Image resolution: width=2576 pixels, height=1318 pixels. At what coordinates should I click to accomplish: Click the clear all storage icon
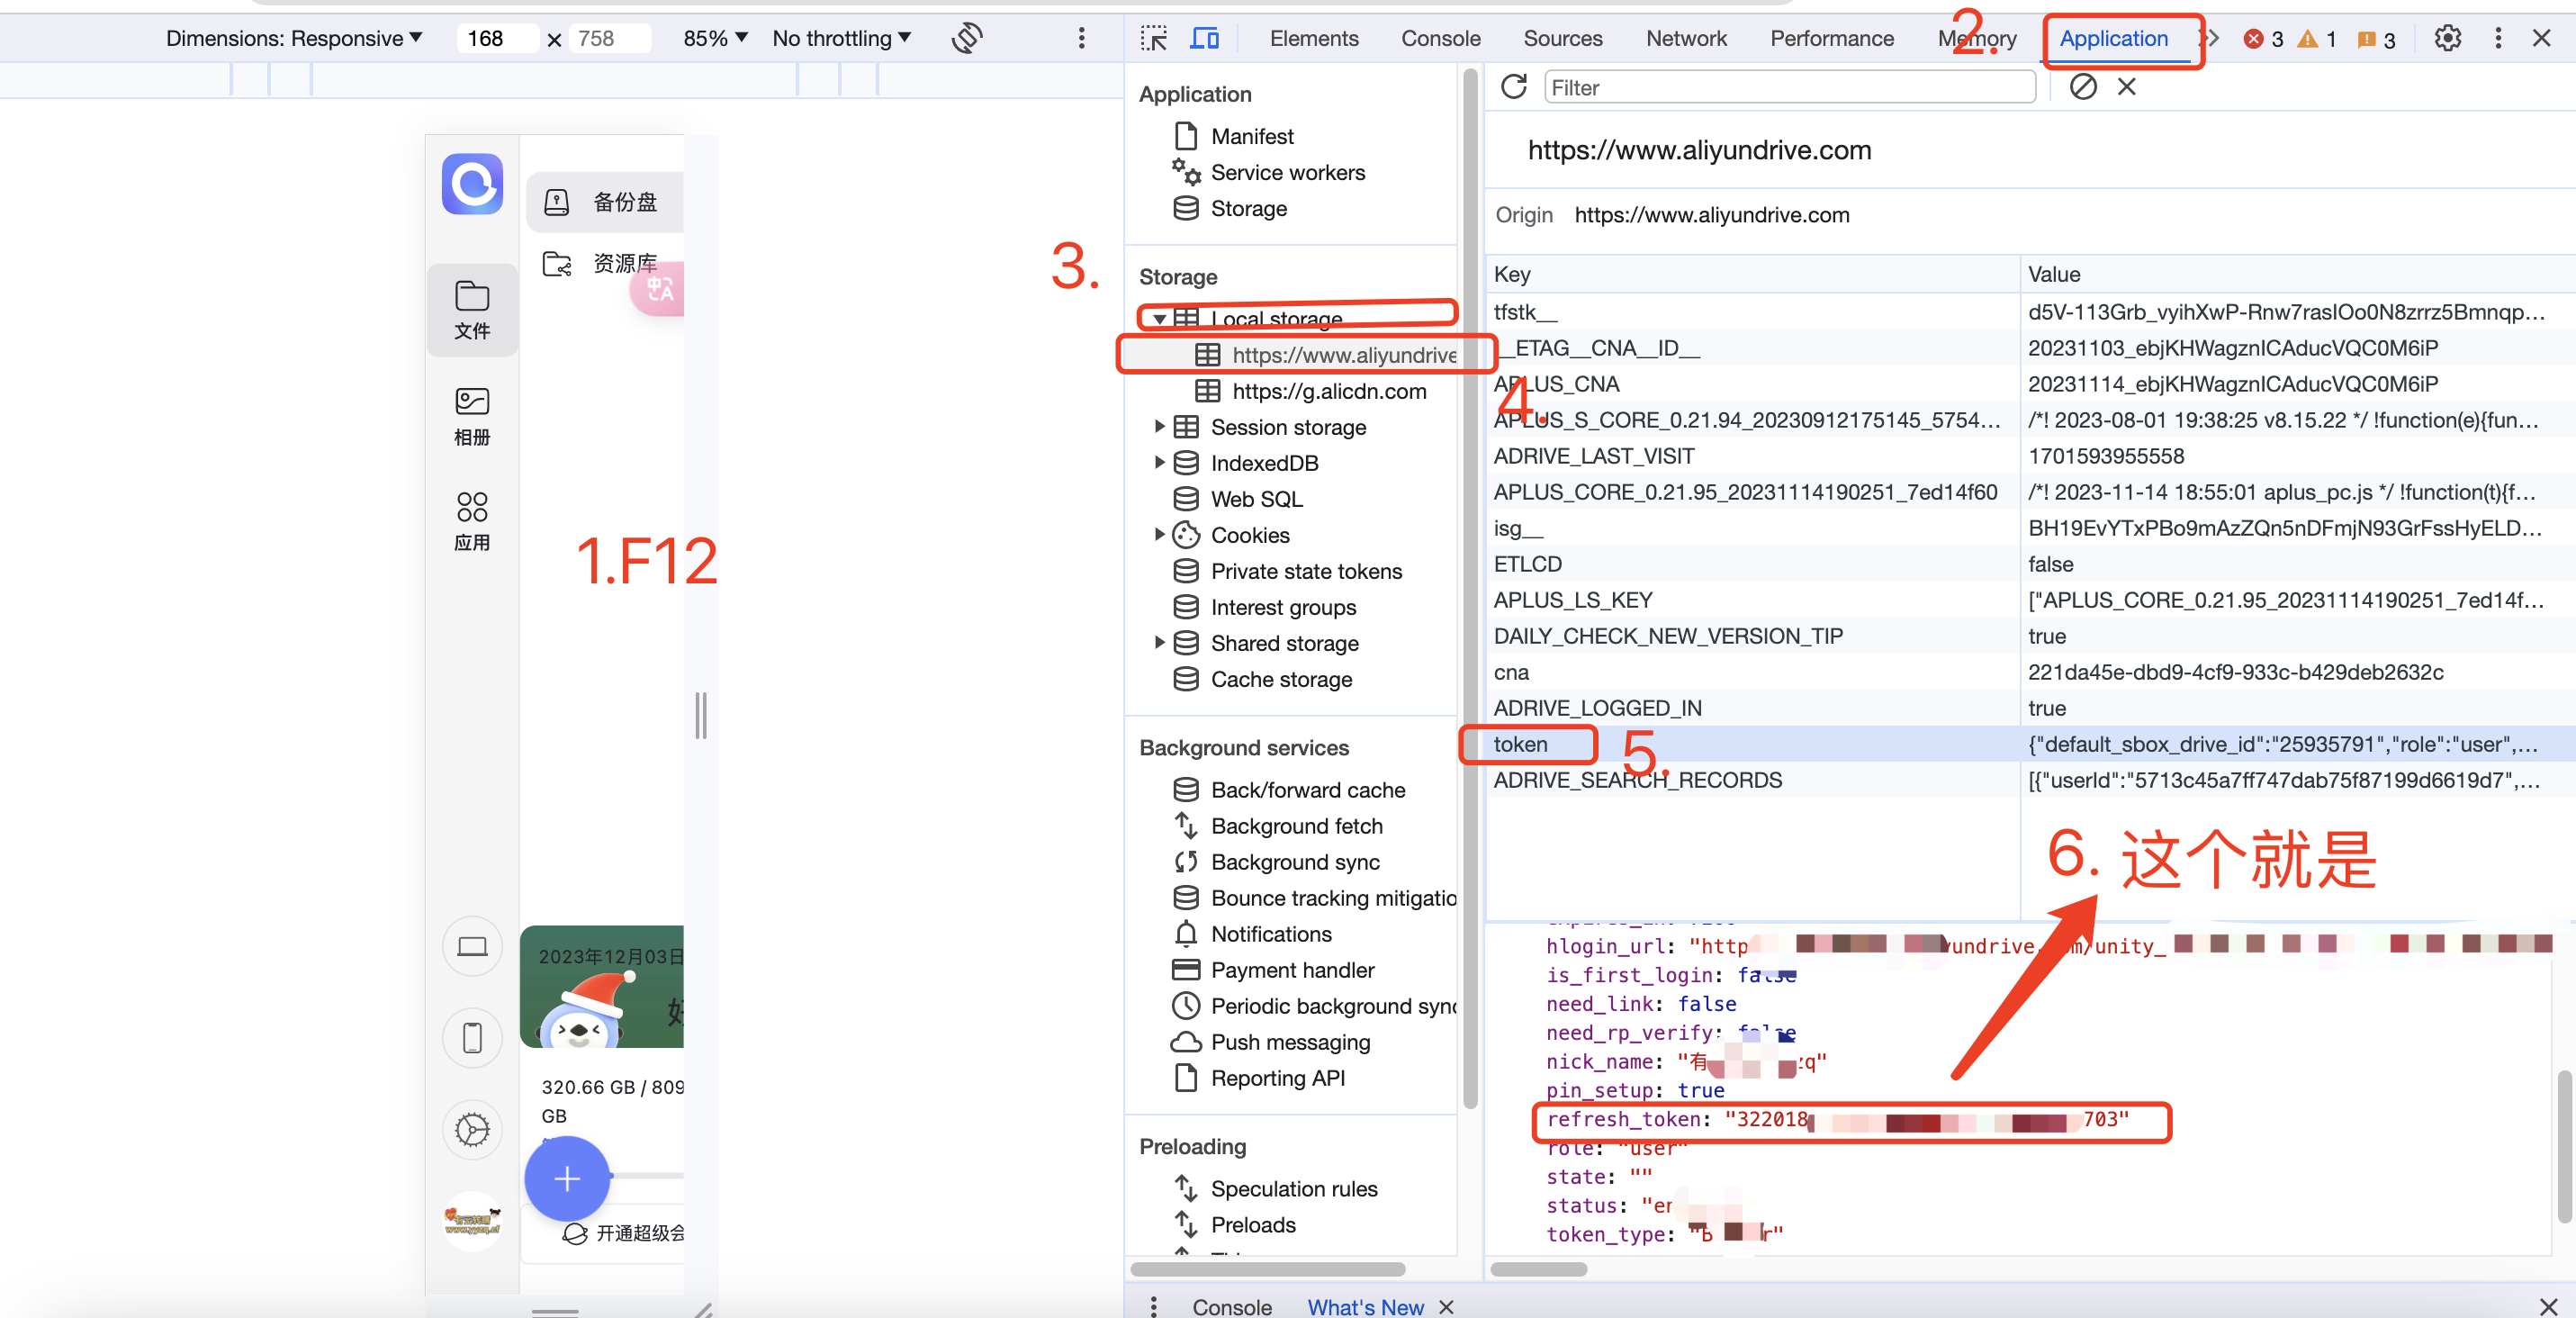point(2082,87)
